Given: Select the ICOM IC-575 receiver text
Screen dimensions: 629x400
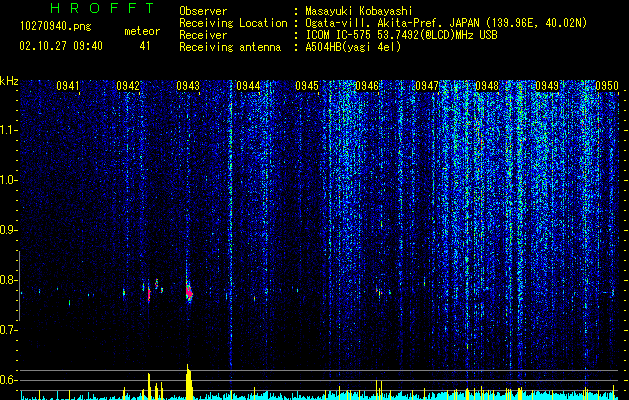Looking at the screenshot, I should (x=401, y=35).
